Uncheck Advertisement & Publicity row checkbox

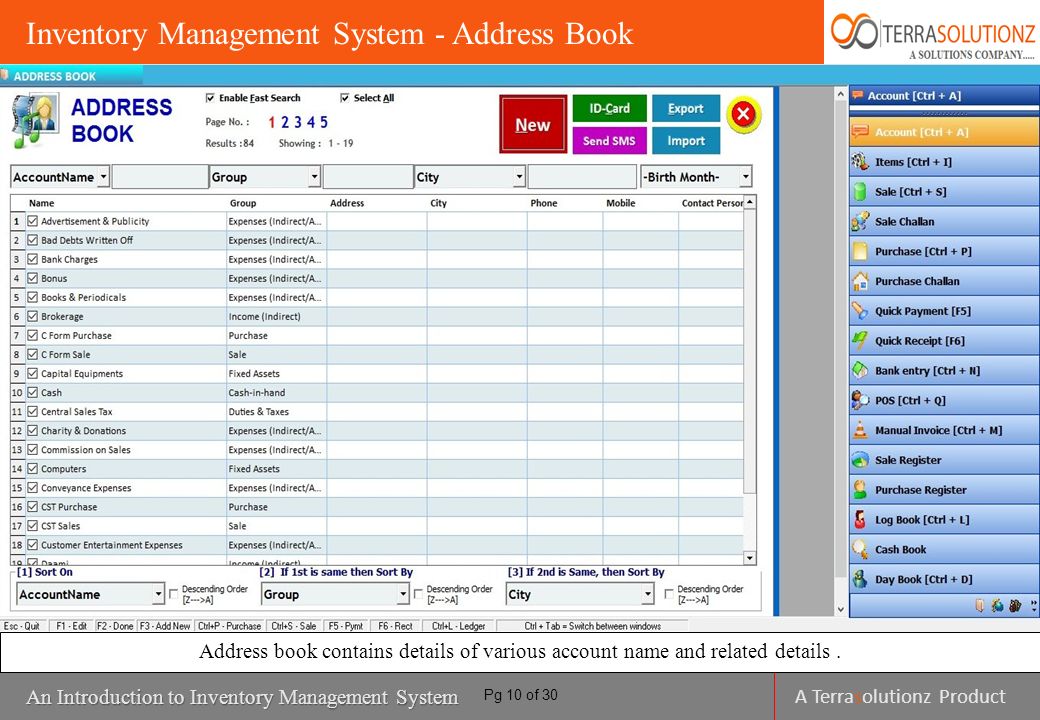[32, 221]
